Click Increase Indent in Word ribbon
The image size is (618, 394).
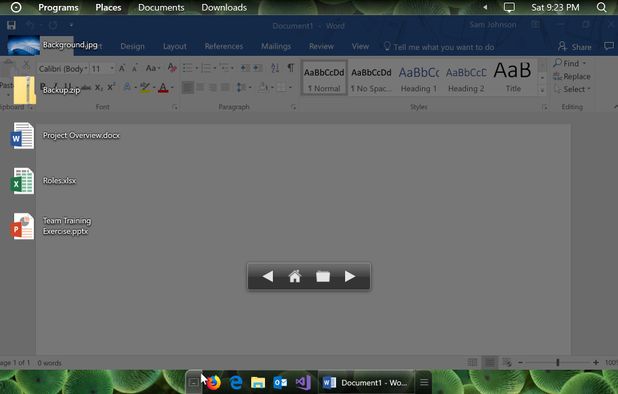[258, 68]
